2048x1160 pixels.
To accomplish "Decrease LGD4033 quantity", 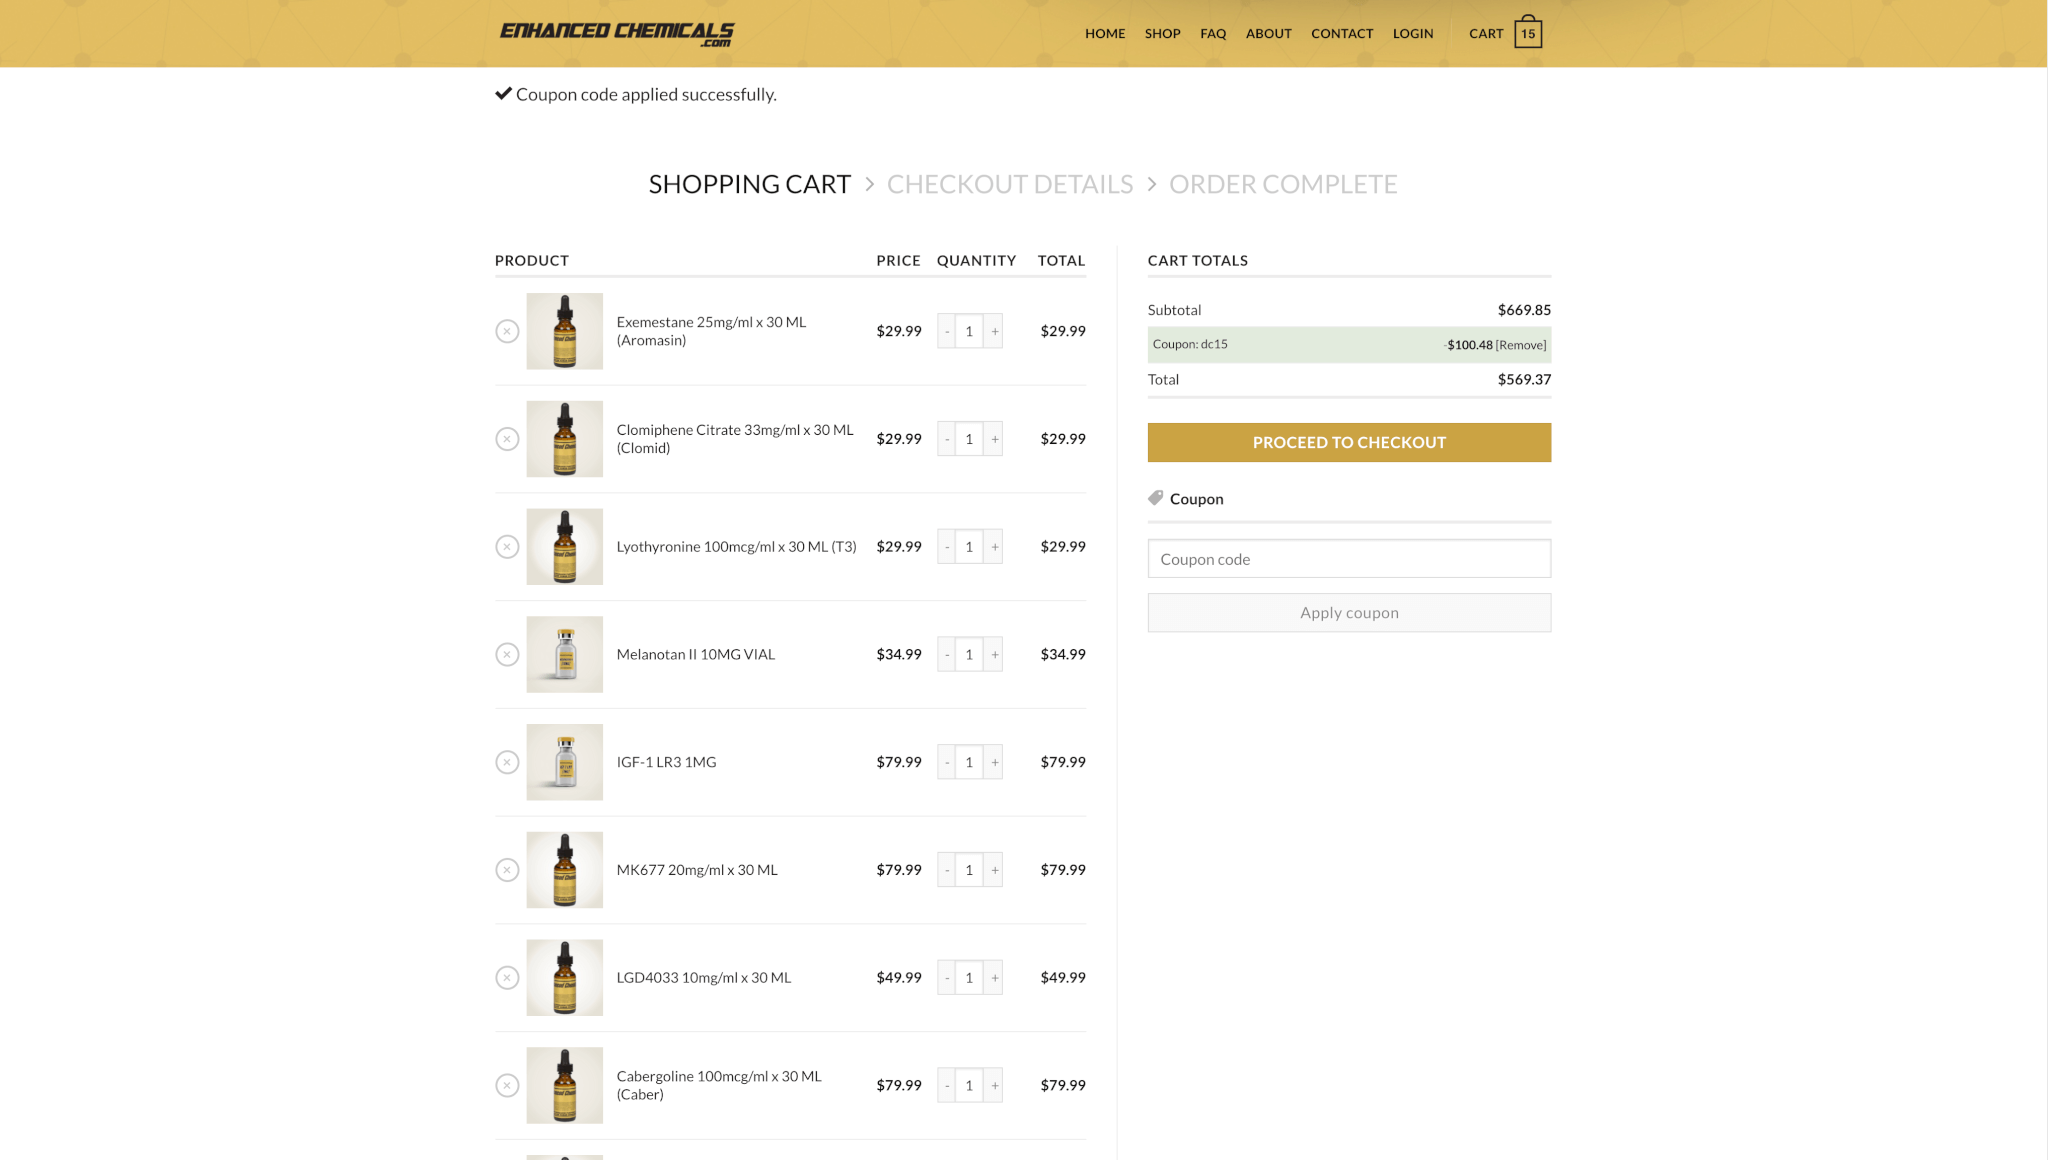I will 947,978.
